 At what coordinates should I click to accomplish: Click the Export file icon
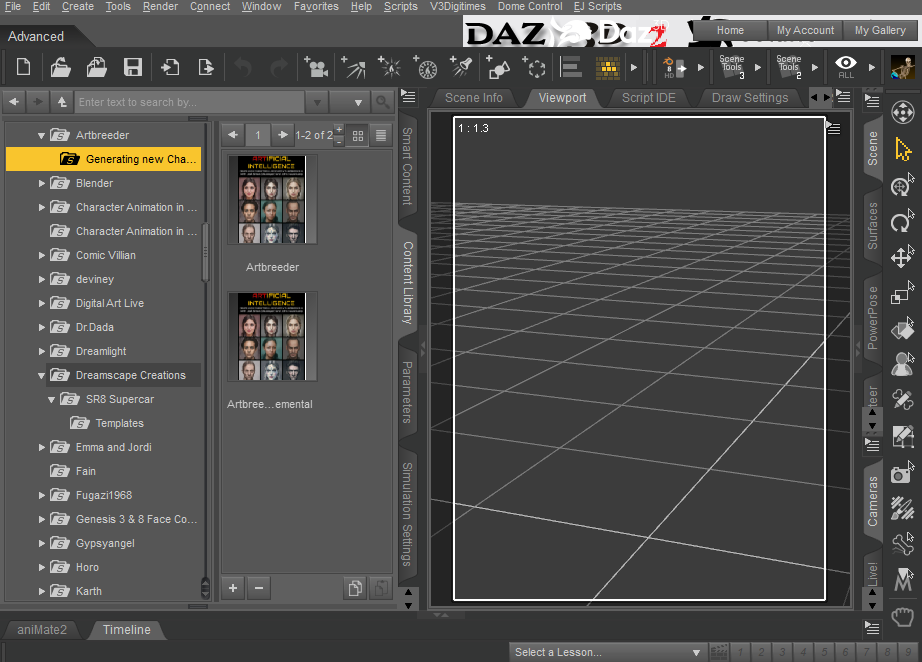coord(206,67)
